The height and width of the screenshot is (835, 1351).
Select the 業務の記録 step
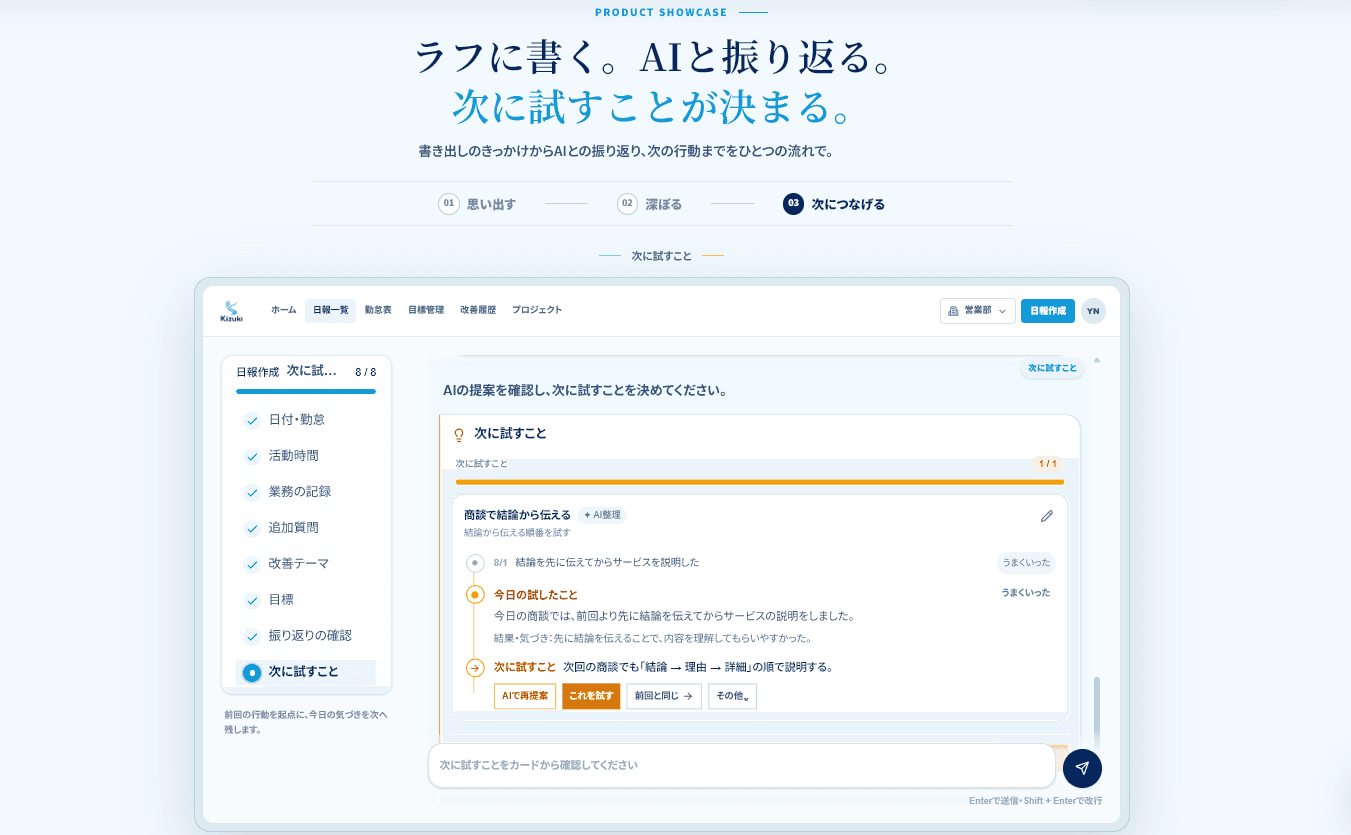306,492
